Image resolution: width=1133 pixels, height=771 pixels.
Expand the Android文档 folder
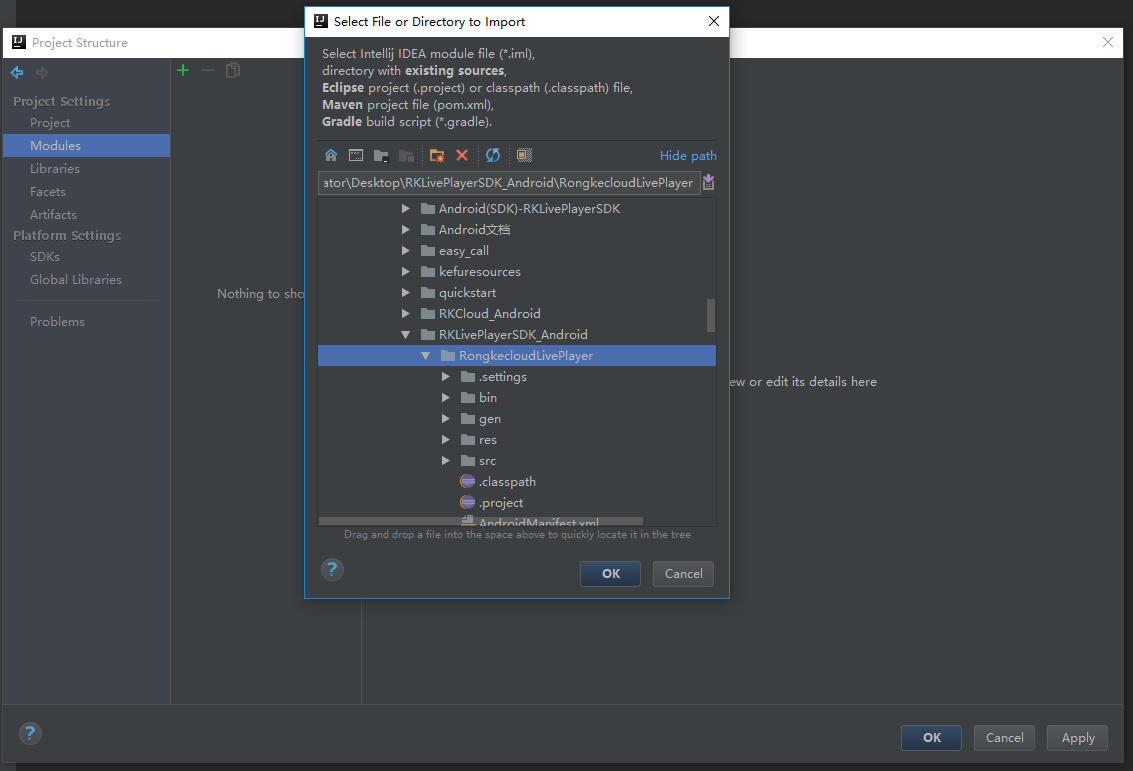(x=405, y=229)
